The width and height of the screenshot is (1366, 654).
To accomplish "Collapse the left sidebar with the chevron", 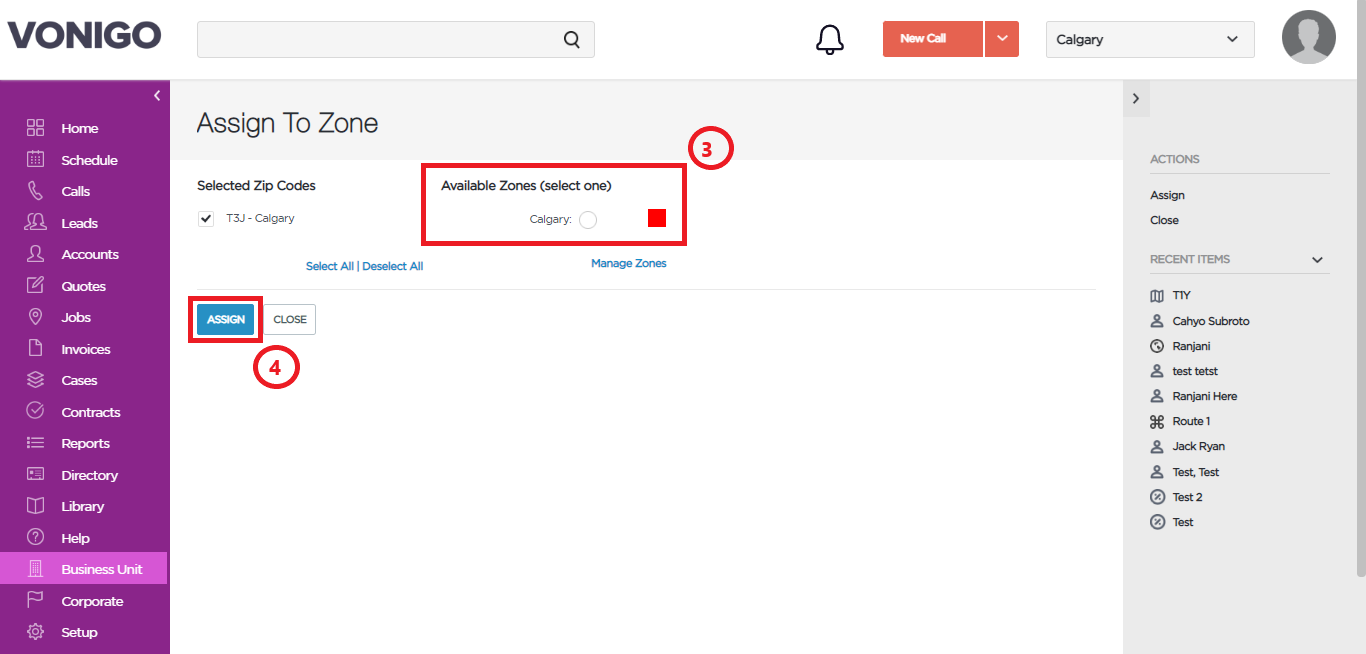I will 157,96.
